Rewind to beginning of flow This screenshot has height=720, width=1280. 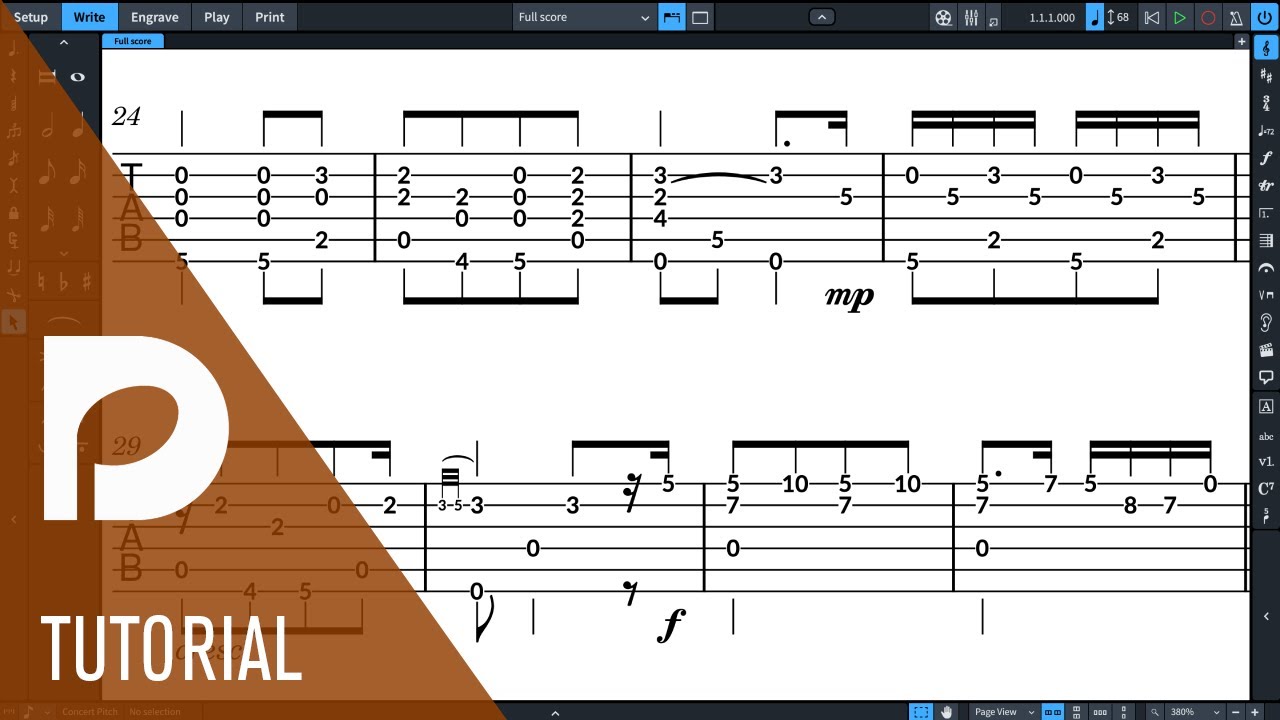click(1152, 17)
